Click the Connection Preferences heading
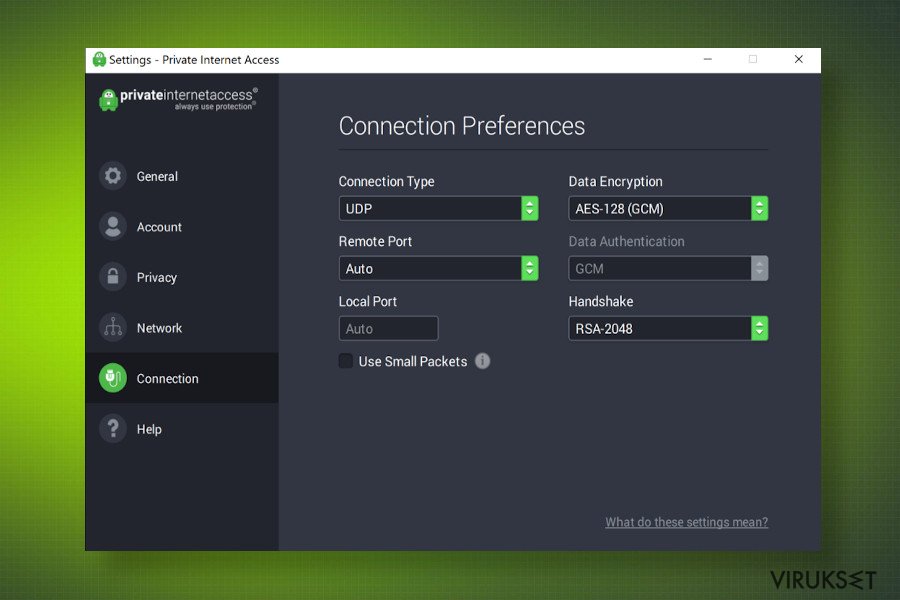This screenshot has width=900, height=600. tap(461, 126)
